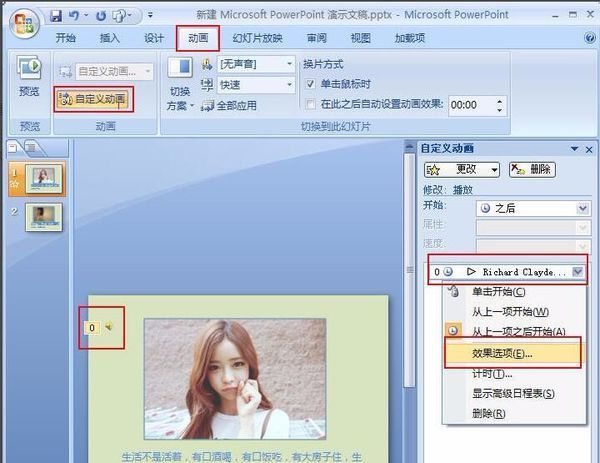Click the vertical scrollbar of the slide area

(x=410, y=270)
